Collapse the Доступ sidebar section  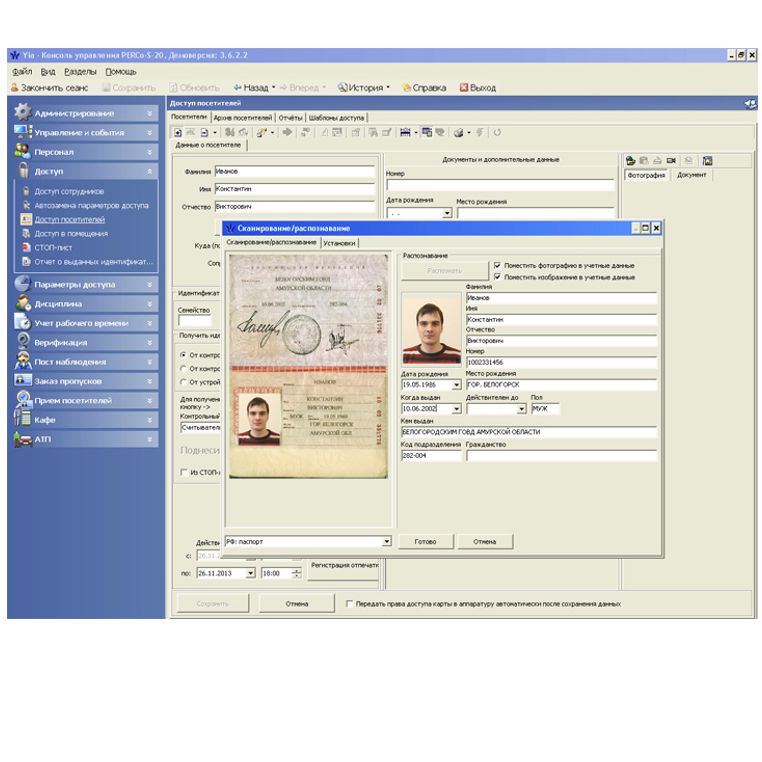(149, 171)
